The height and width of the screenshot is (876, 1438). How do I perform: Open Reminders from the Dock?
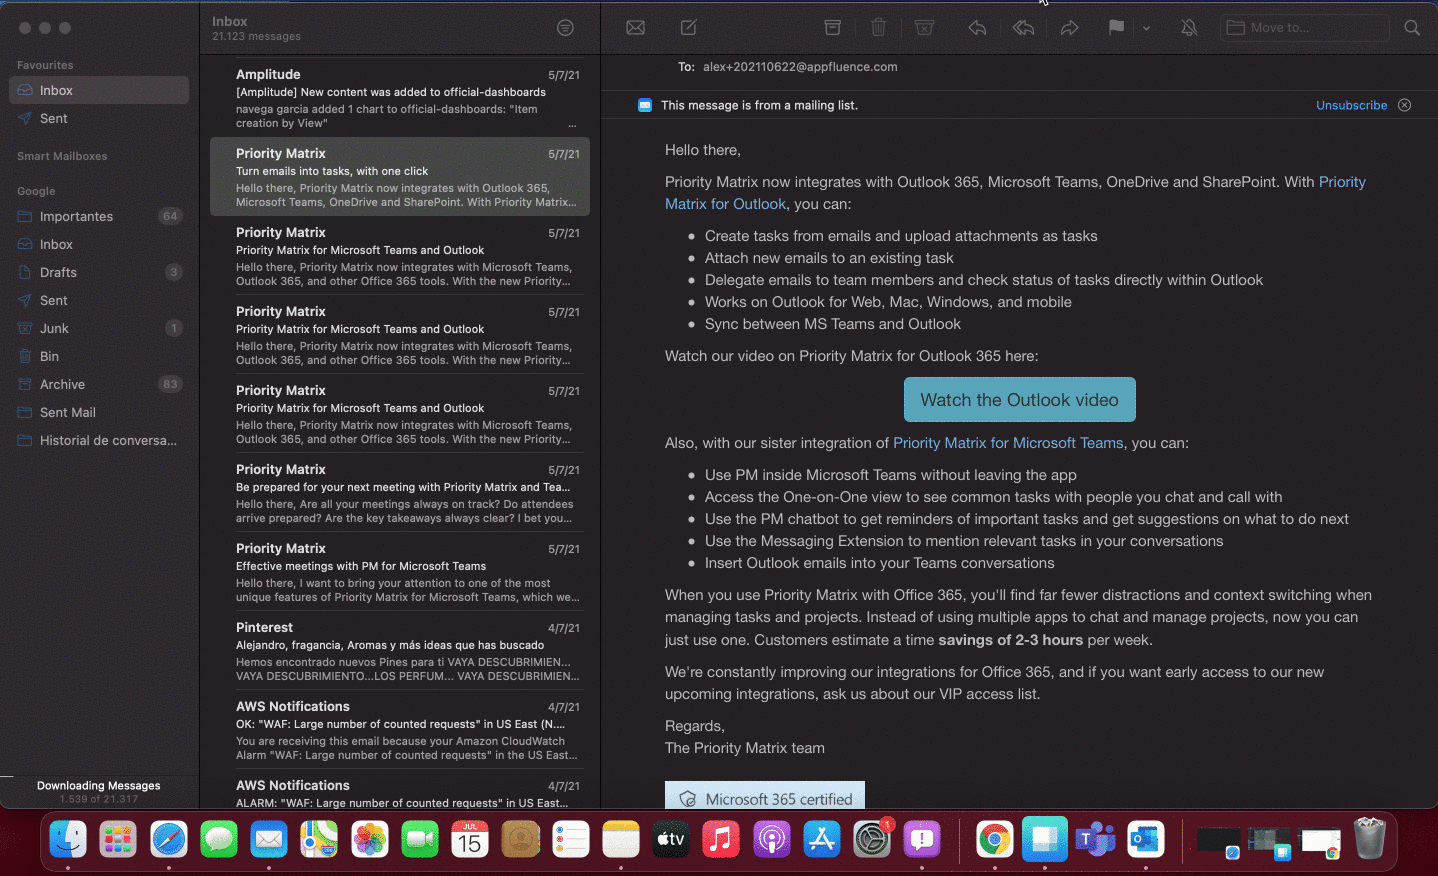click(x=571, y=840)
